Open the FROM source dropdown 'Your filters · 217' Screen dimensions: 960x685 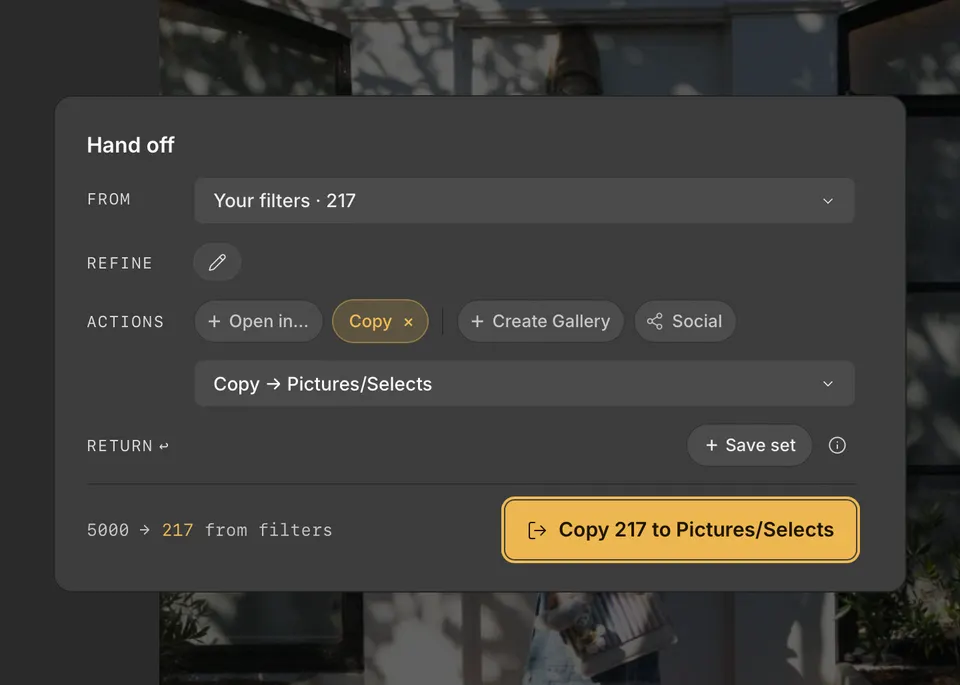[524, 201]
